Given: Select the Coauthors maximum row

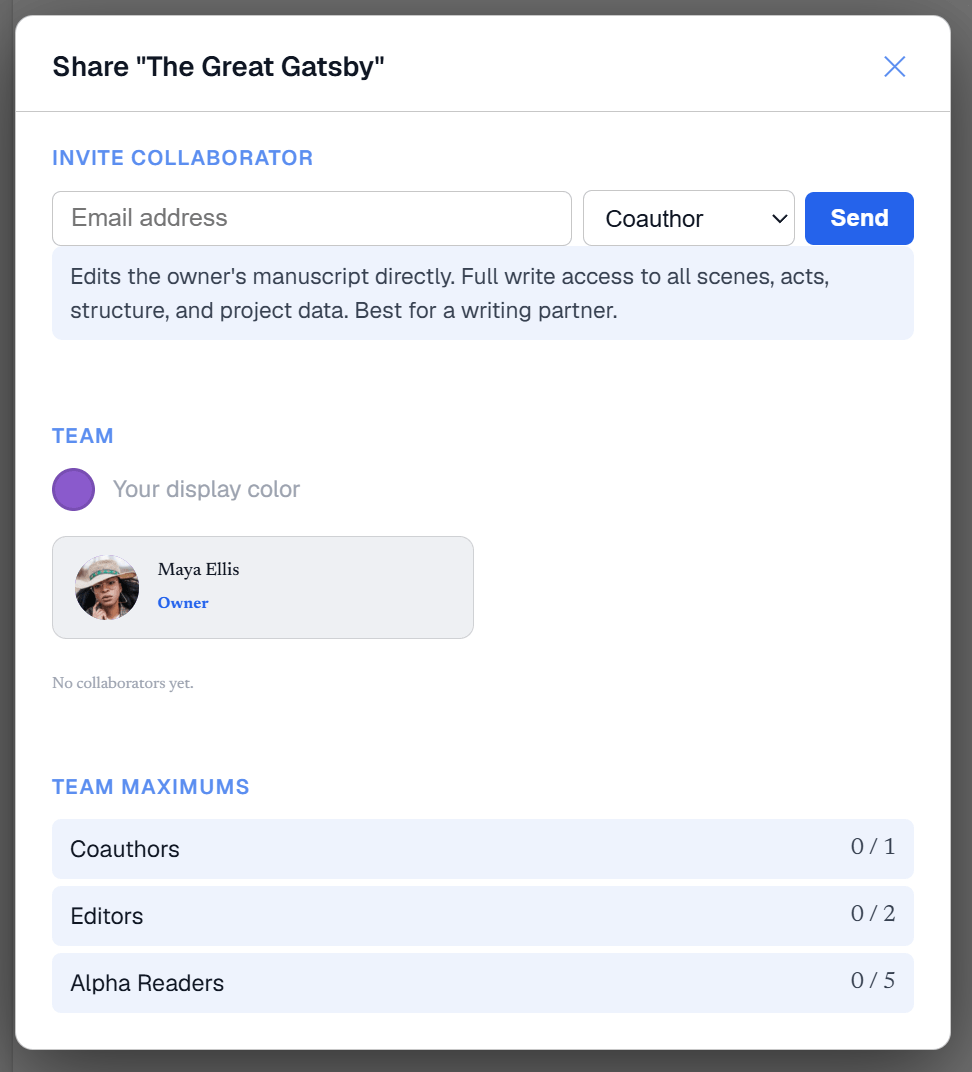Looking at the screenshot, I should [x=483, y=848].
